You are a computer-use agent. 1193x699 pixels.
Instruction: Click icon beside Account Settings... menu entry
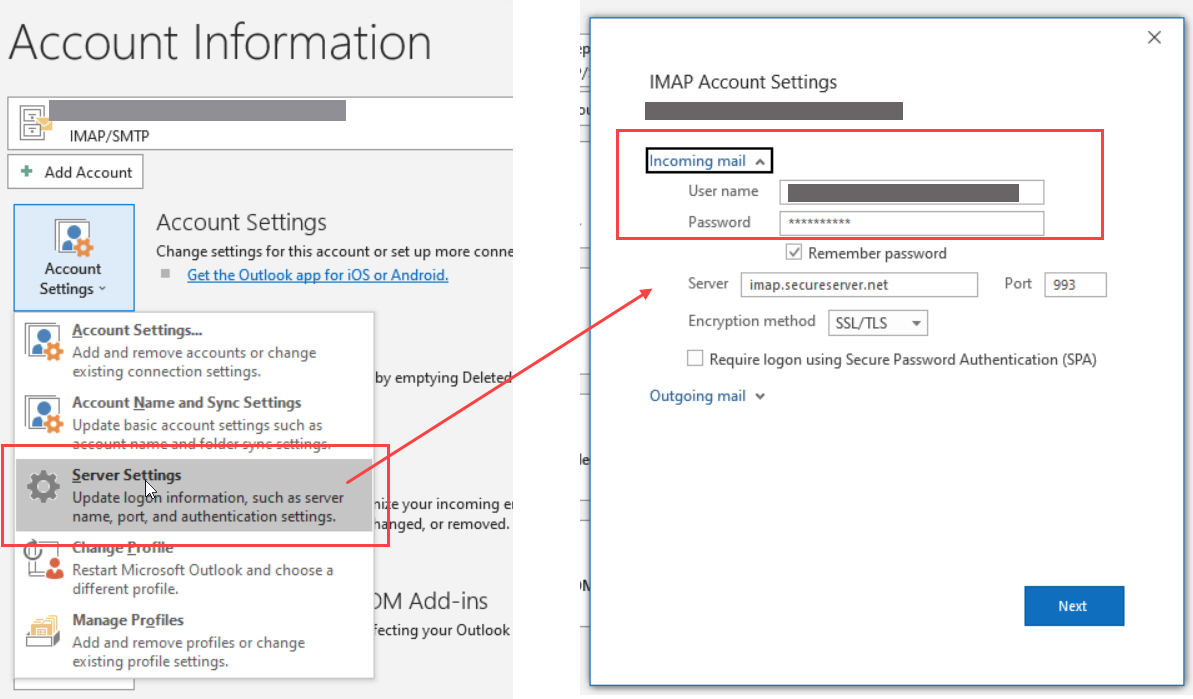(x=43, y=342)
